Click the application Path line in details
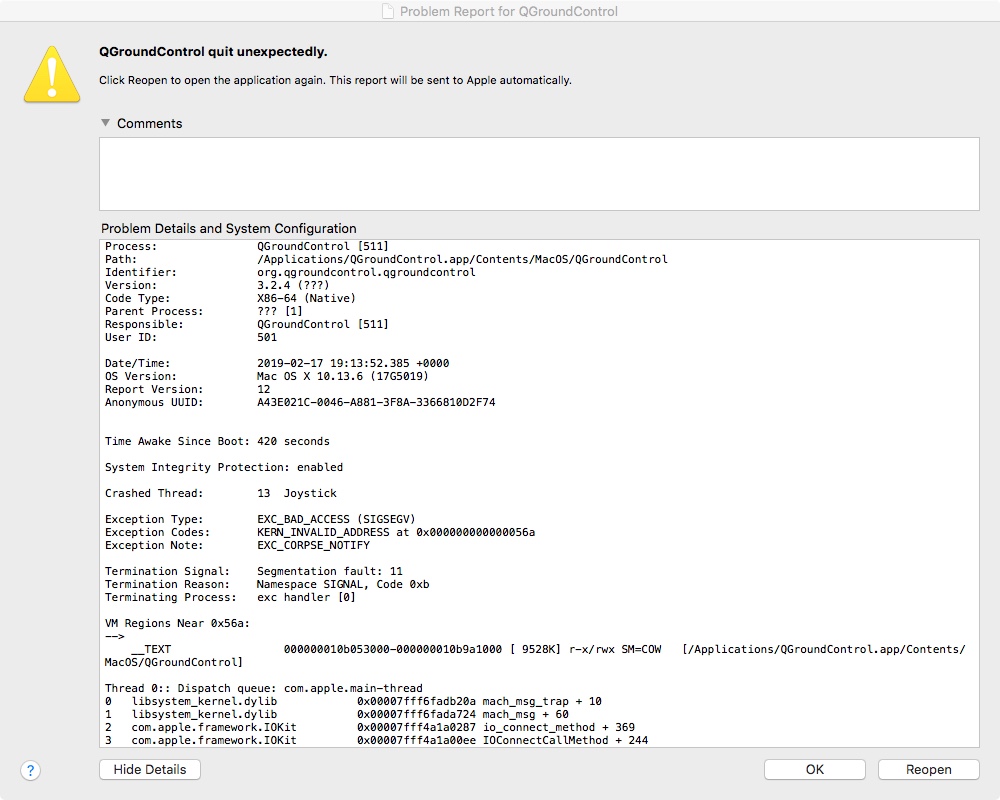Screen dimensions: 1000x800 point(386,259)
